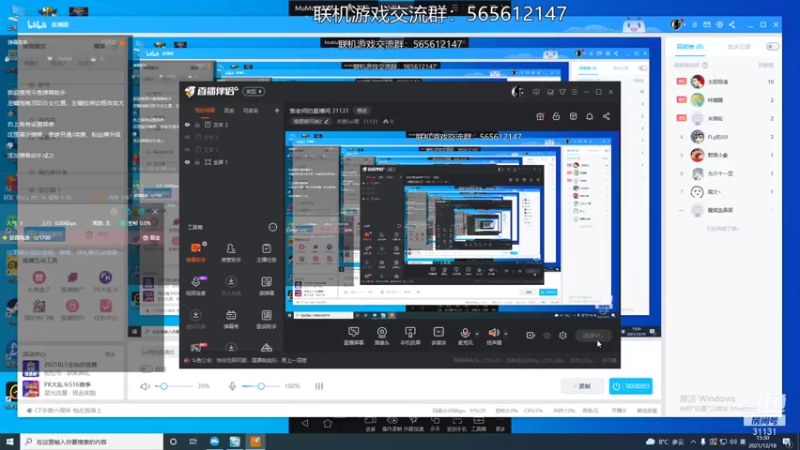Toggle visibility eye for 文本 3 layer
This screenshot has height=450, width=800.
[x=187, y=124]
